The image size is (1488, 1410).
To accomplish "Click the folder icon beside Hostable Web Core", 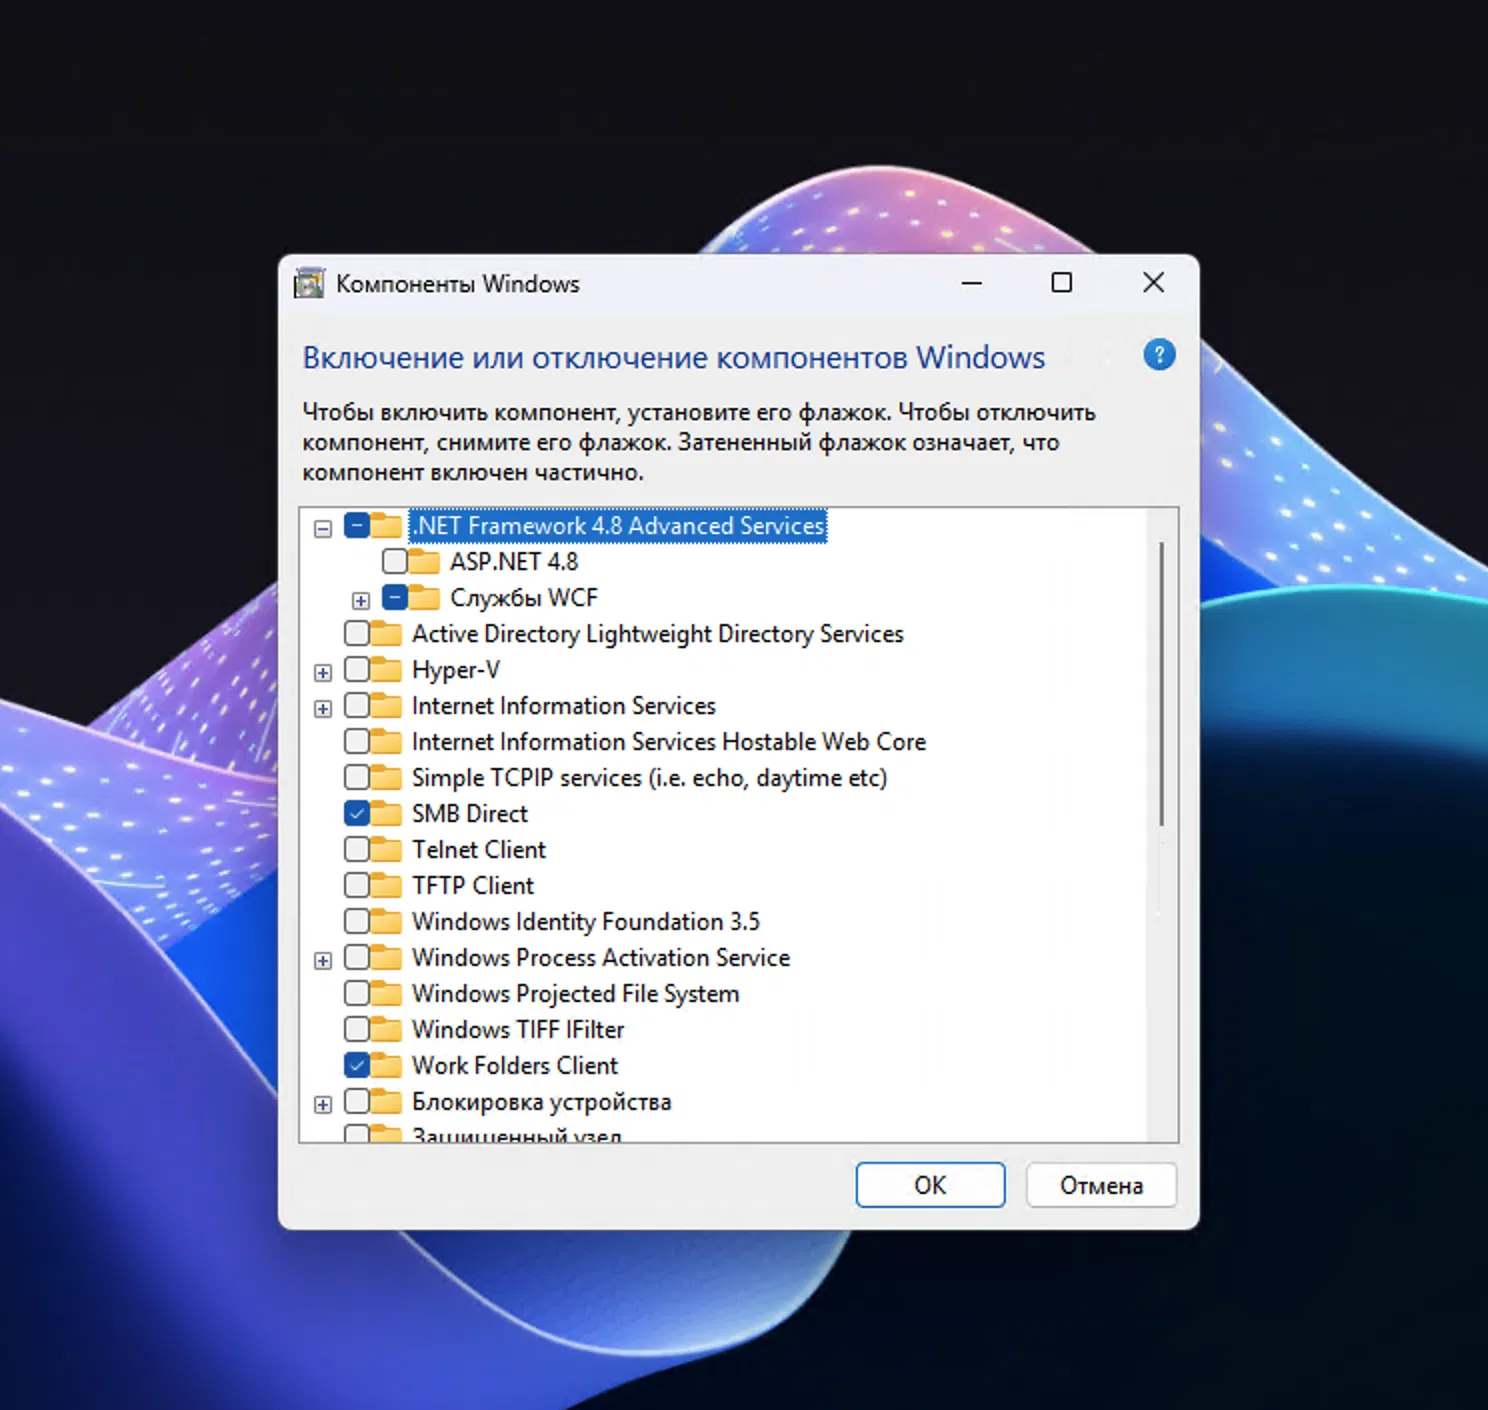I will point(387,741).
